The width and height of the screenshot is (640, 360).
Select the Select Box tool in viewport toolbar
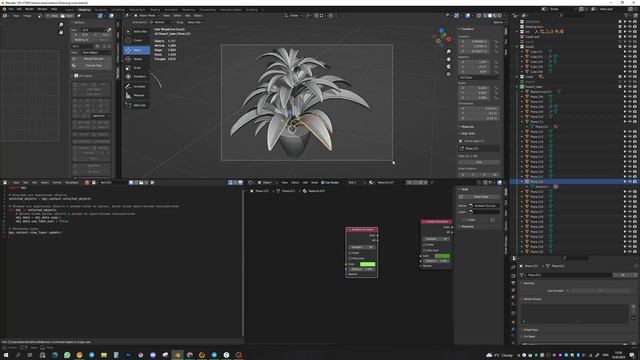136,31
